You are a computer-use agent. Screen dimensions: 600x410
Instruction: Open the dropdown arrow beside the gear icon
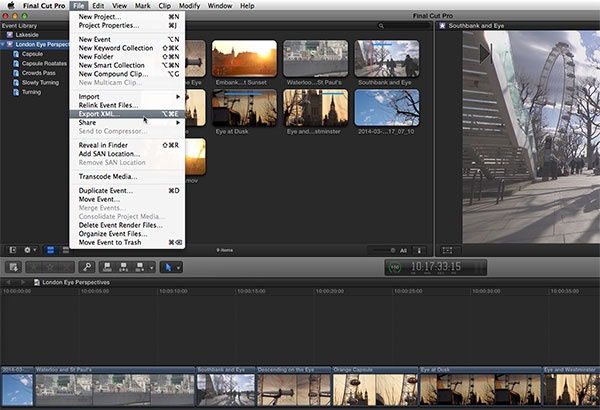(x=35, y=250)
